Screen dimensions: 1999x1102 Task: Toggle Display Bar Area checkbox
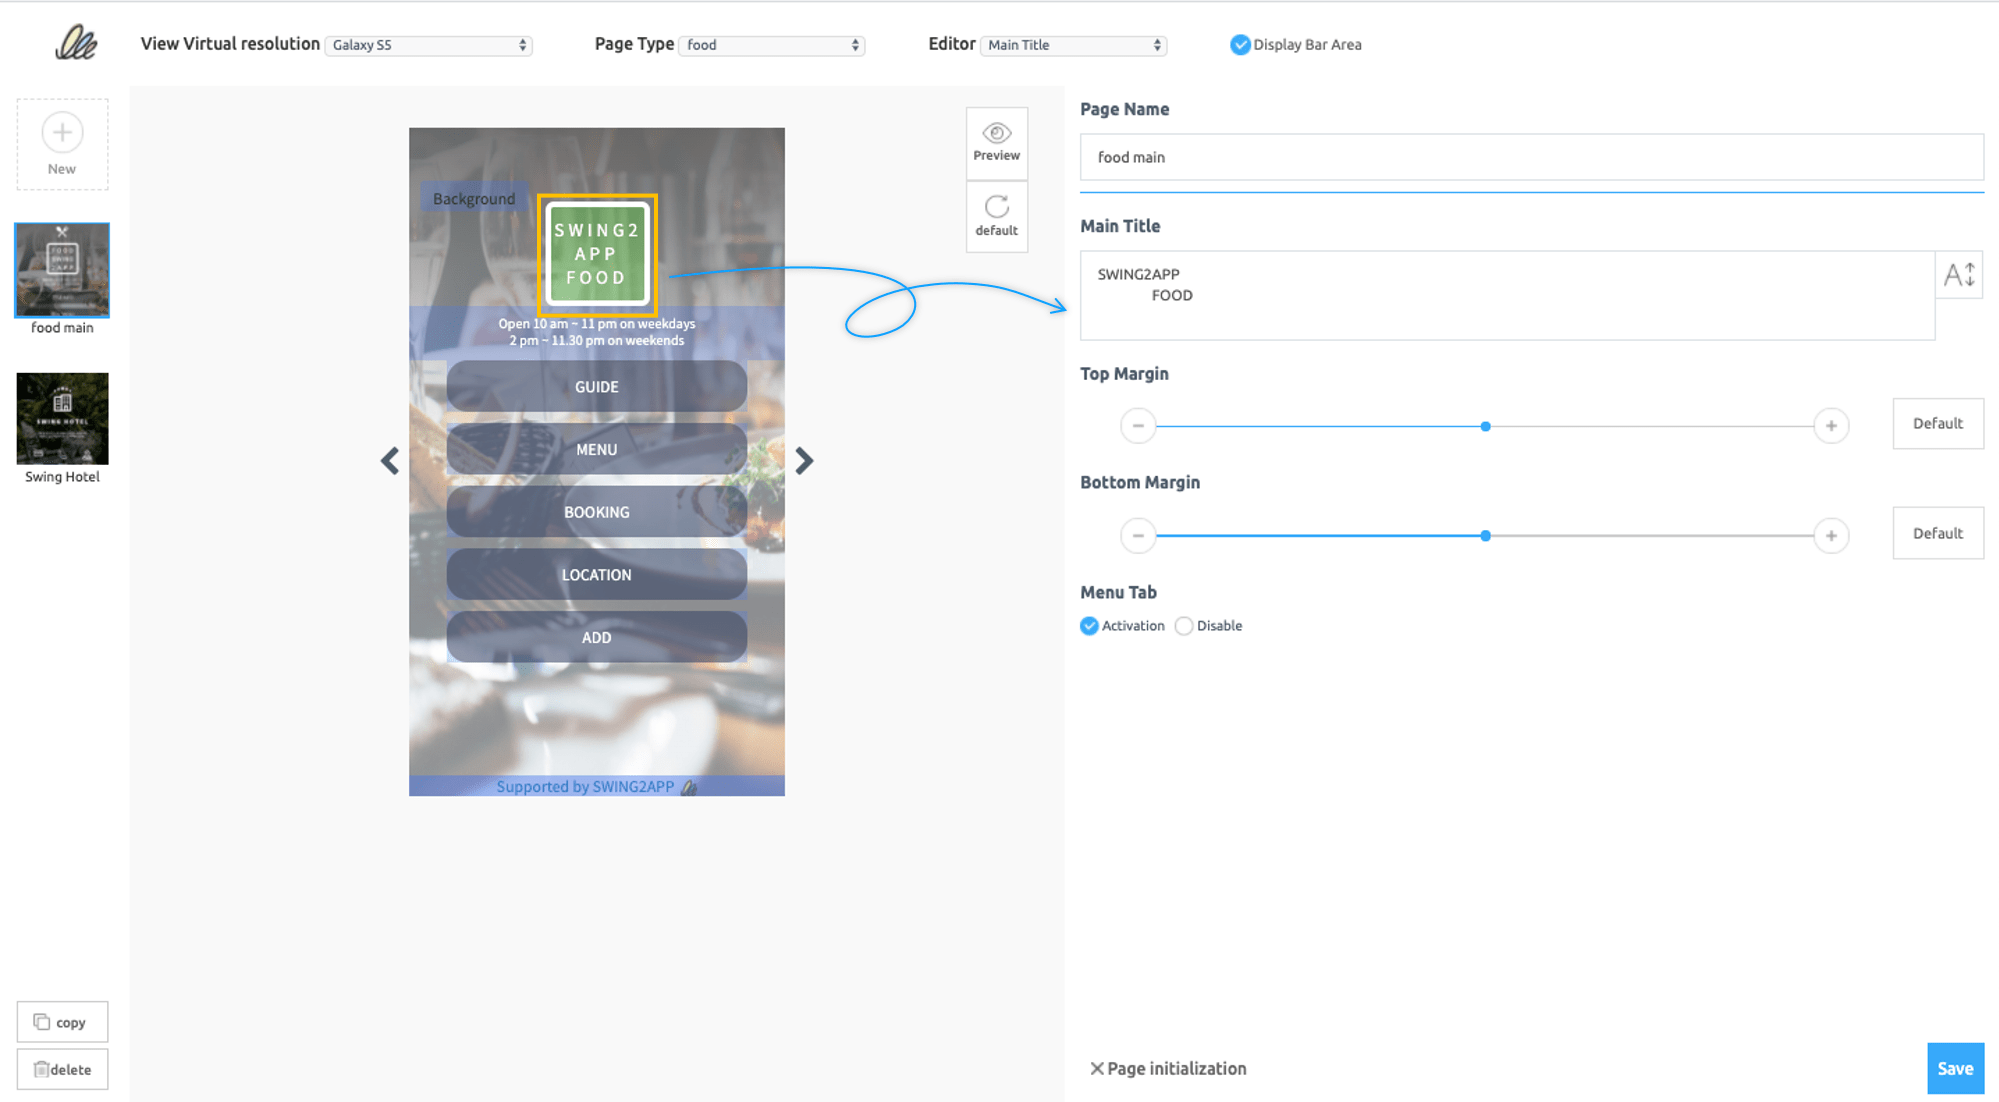(1240, 45)
